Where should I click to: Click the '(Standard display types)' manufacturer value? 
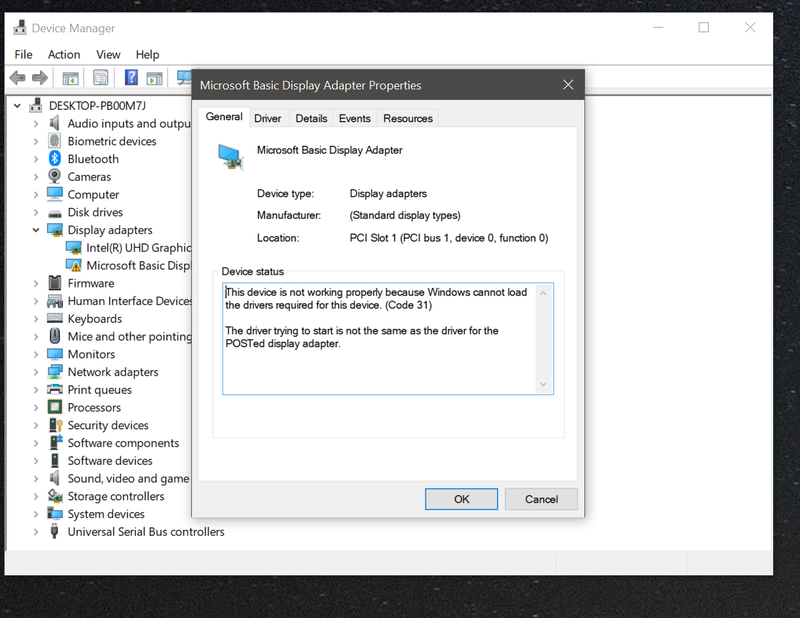coord(405,215)
